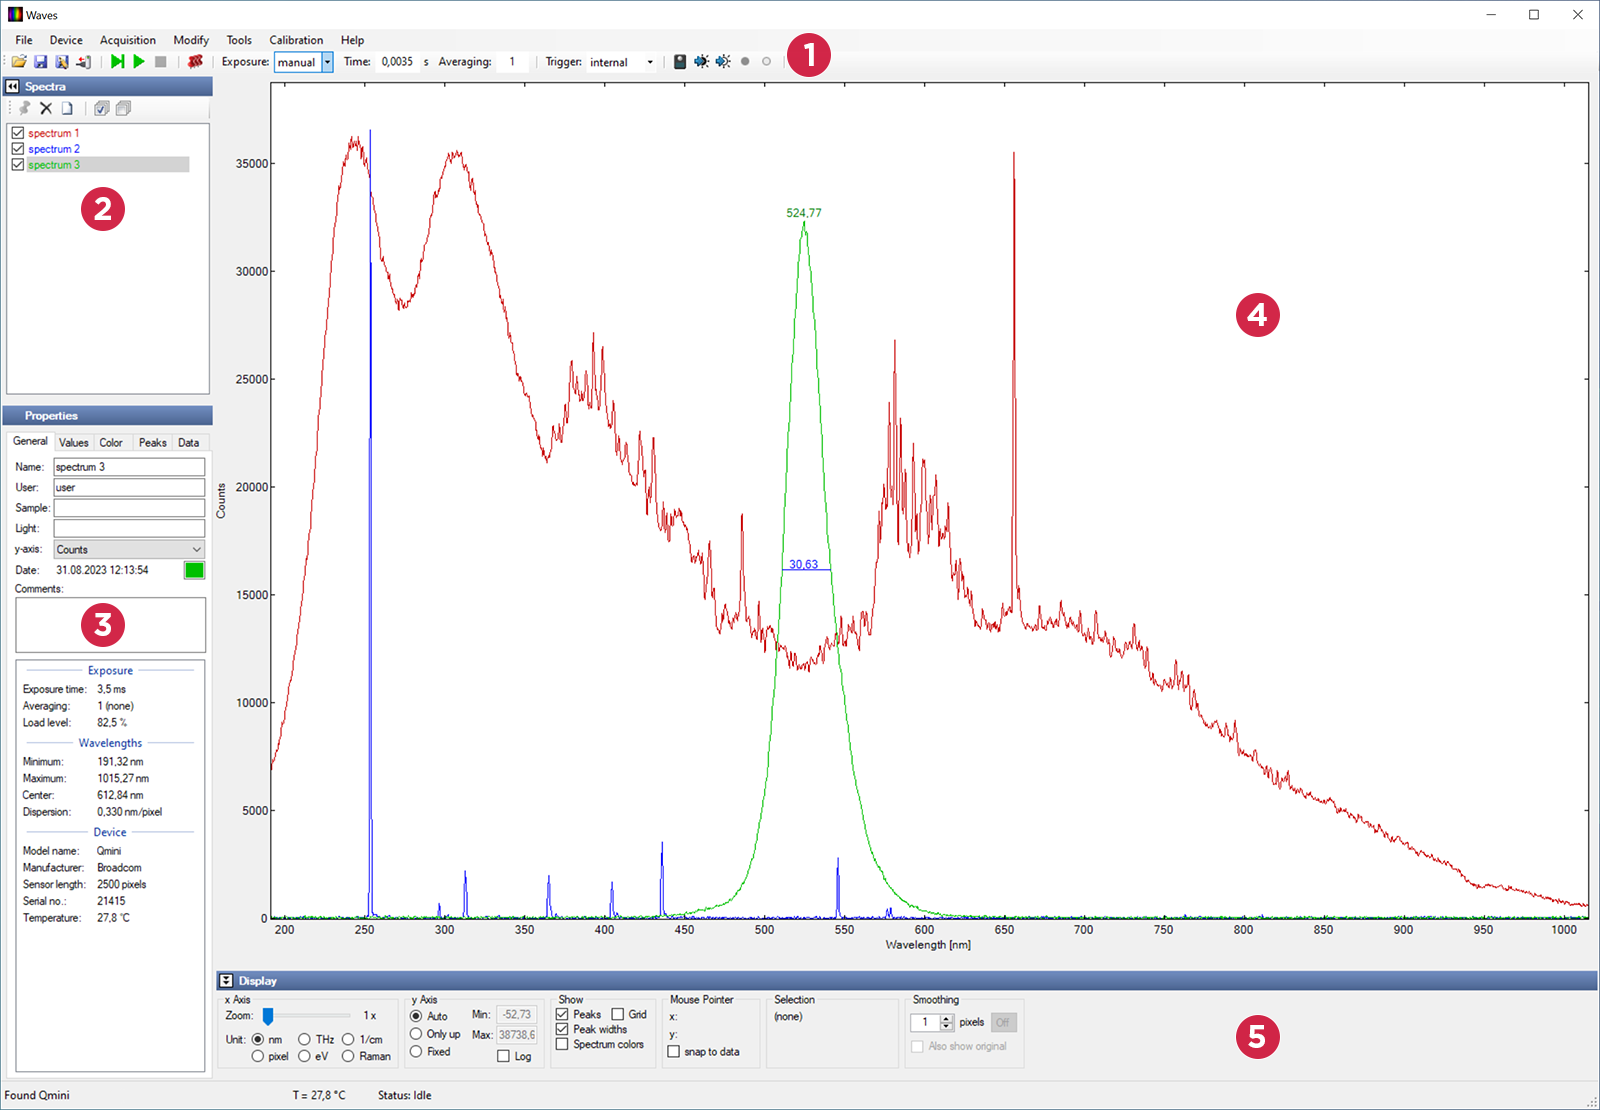Select spectrum 1 in the list
The height and width of the screenshot is (1110, 1600).
coord(55,132)
